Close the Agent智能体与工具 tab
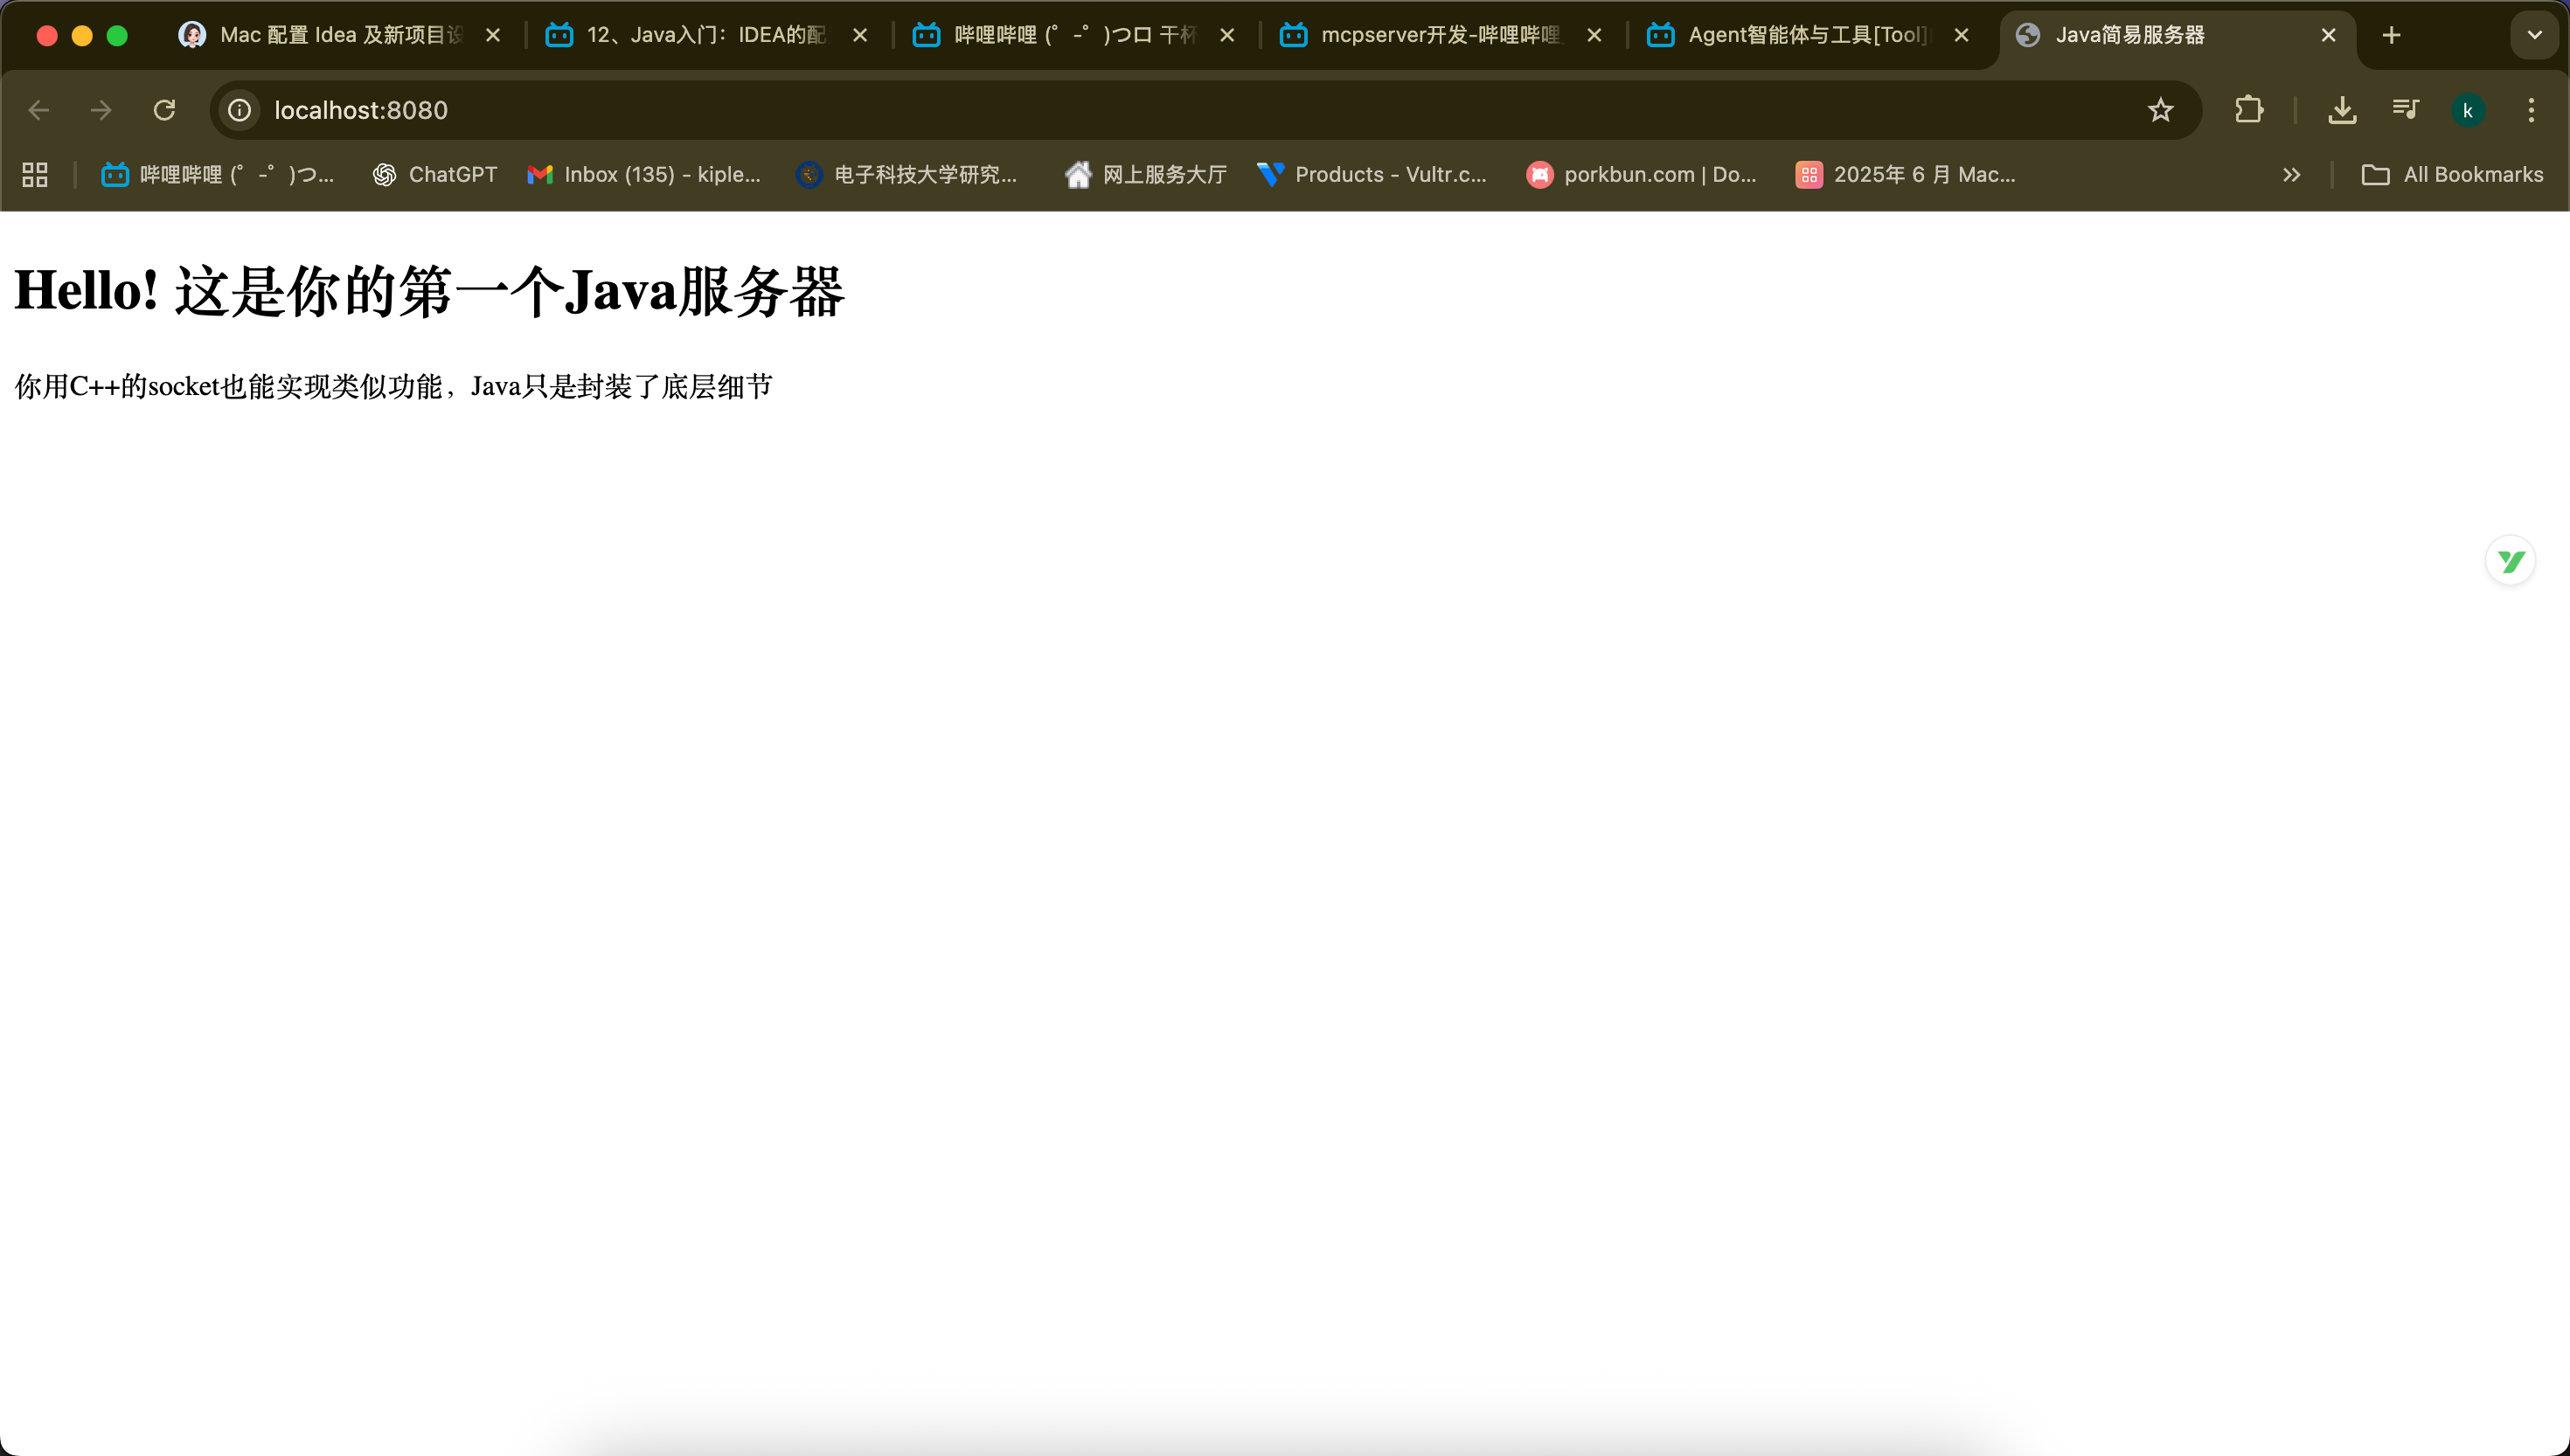The height and width of the screenshot is (1456, 2570). 1961,35
